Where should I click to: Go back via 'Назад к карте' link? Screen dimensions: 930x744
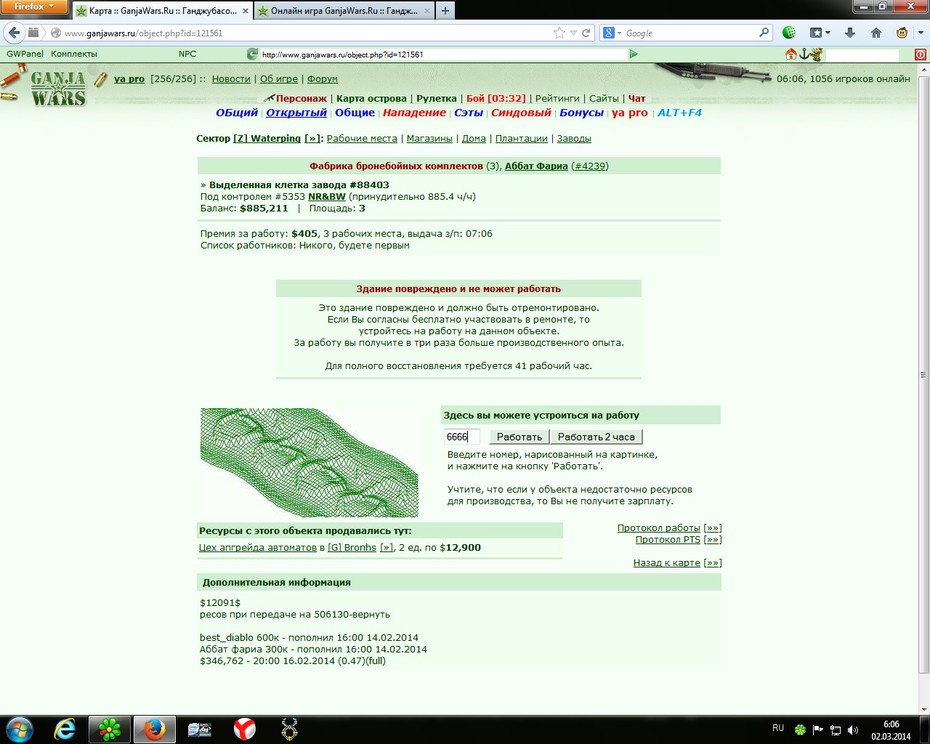click(667, 563)
